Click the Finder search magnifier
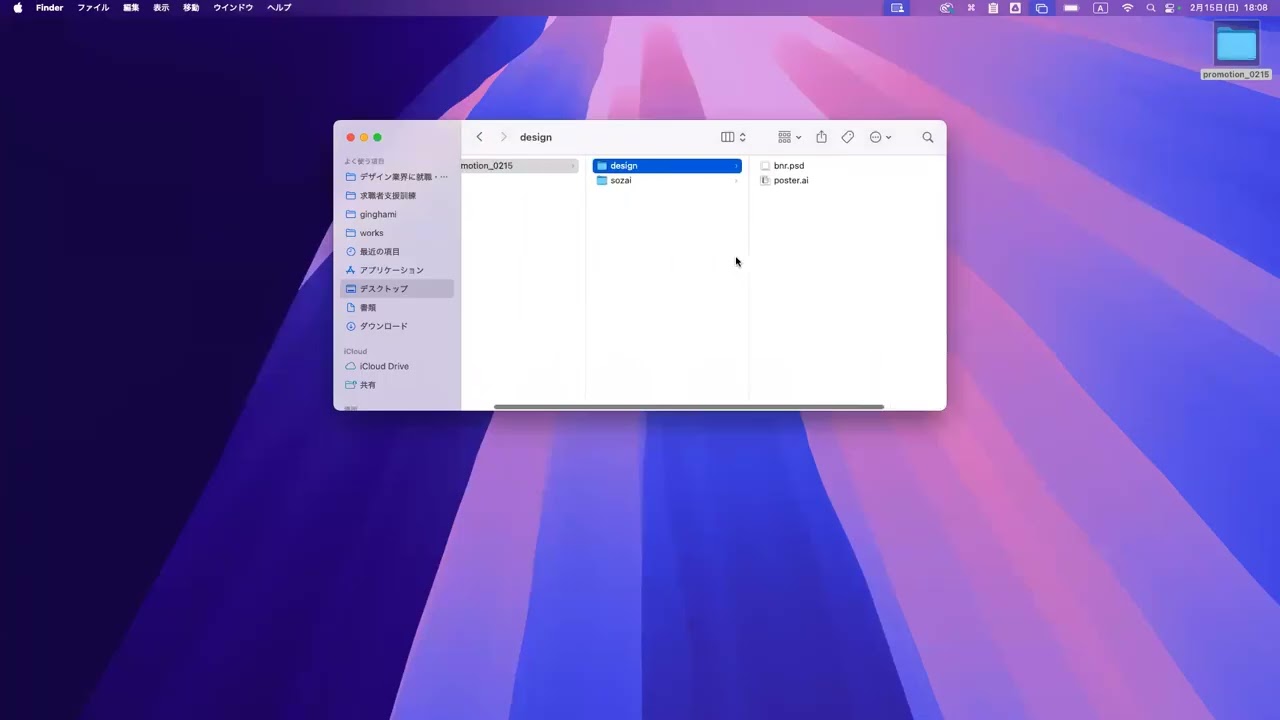The image size is (1280, 720). pyautogui.click(x=928, y=137)
